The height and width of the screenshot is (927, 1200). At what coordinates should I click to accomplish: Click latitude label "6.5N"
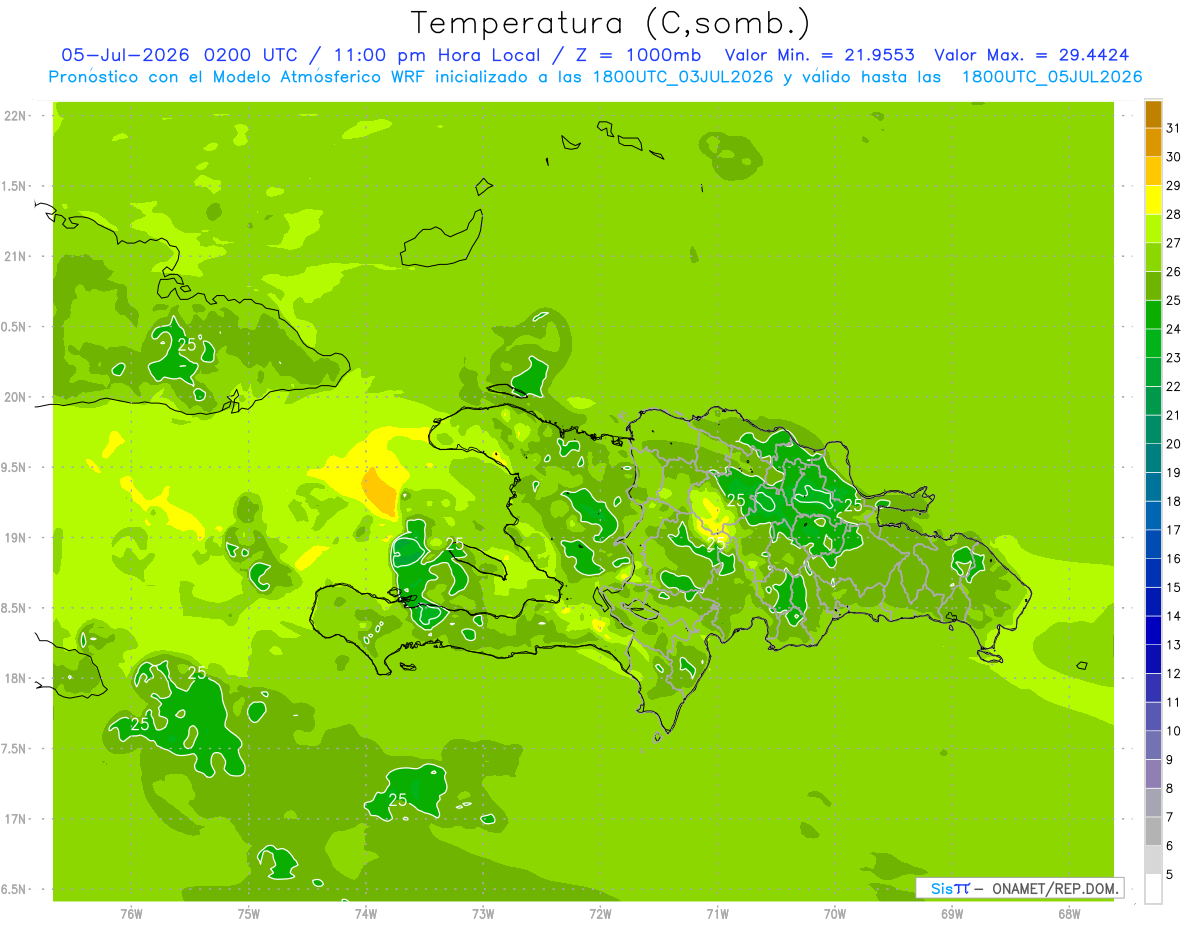[16, 889]
